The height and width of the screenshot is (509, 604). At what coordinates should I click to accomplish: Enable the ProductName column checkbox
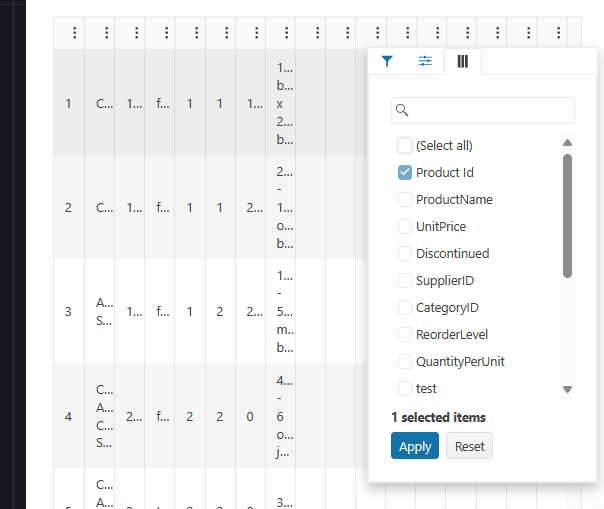click(x=405, y=200)
